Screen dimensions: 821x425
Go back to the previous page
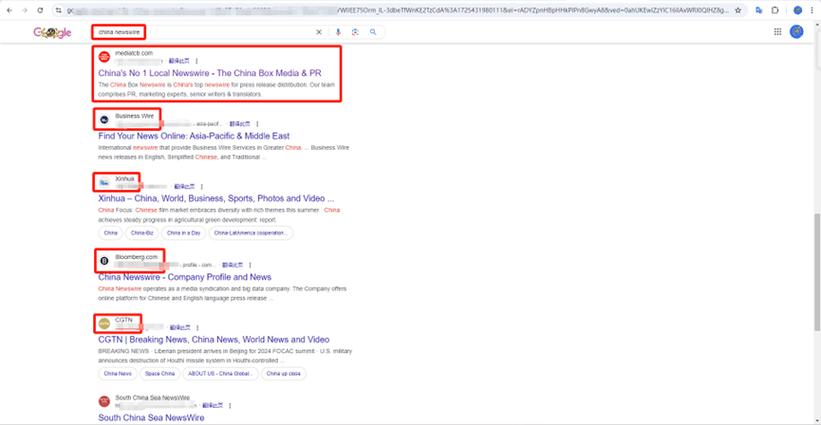click(x=9, y=10)
